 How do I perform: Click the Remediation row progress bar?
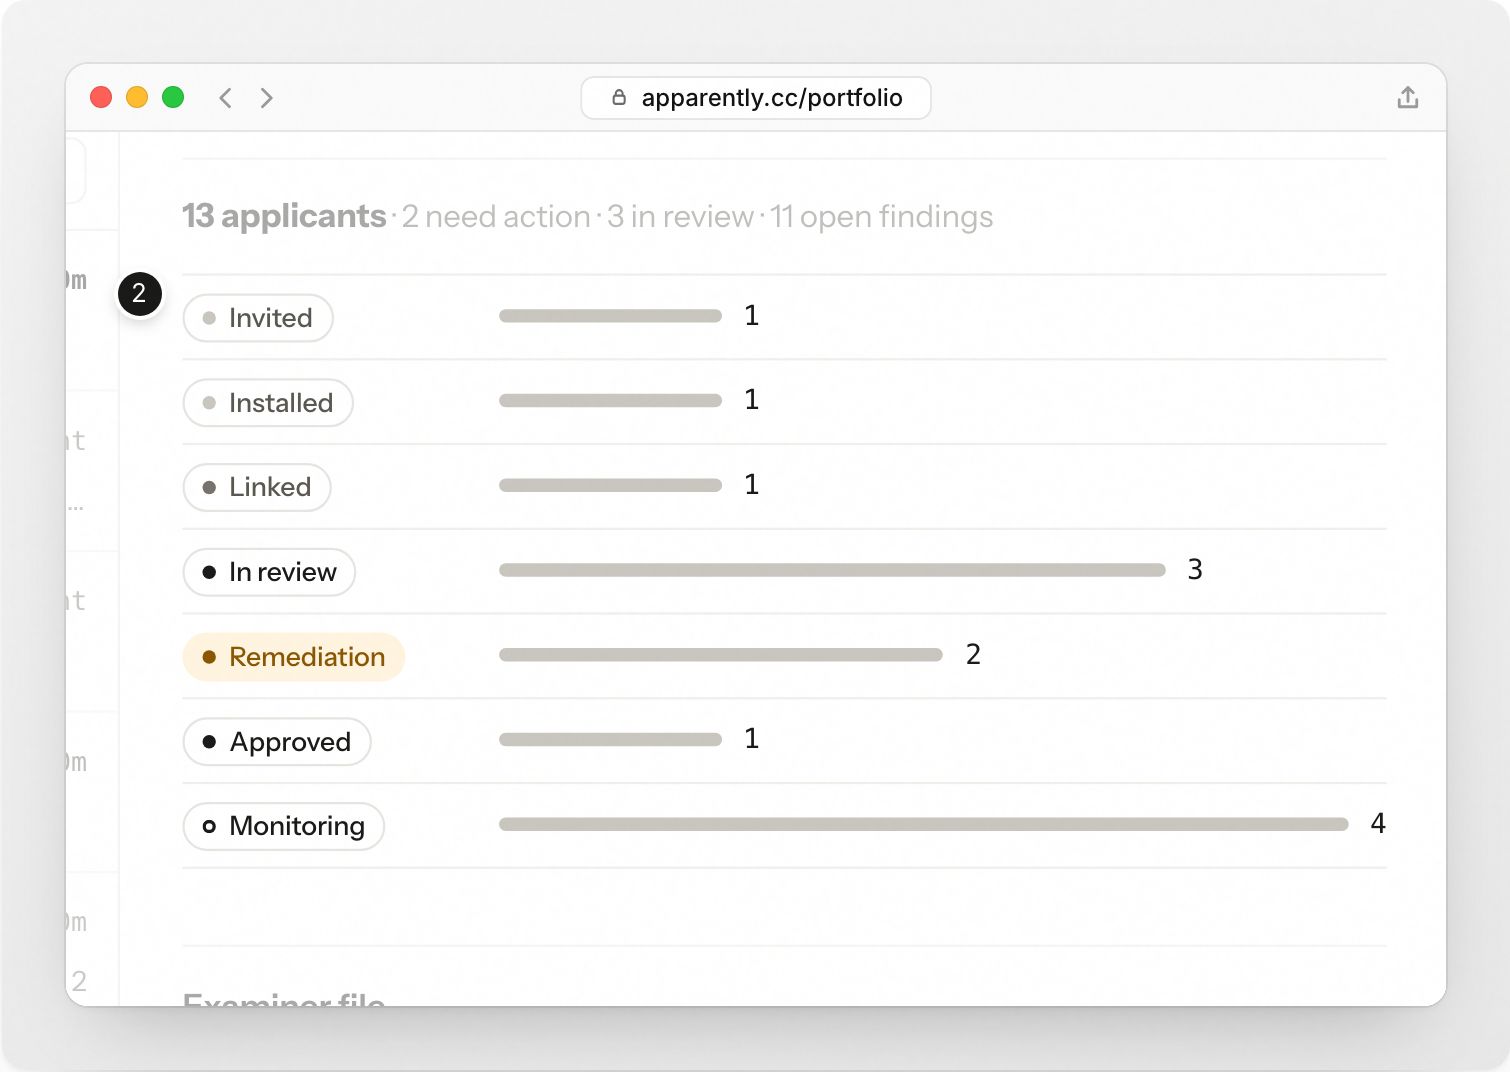click(x=721, y=655)
